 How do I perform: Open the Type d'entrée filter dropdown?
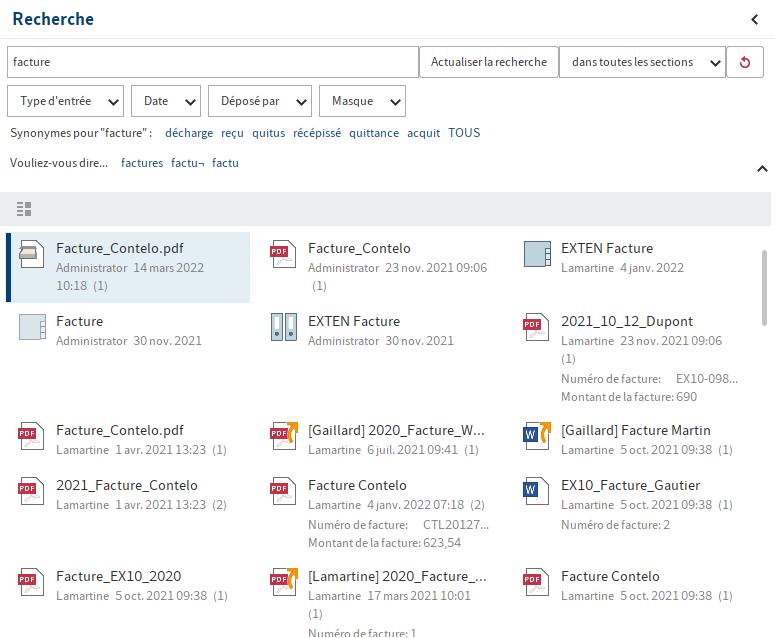tap(65, 101)
